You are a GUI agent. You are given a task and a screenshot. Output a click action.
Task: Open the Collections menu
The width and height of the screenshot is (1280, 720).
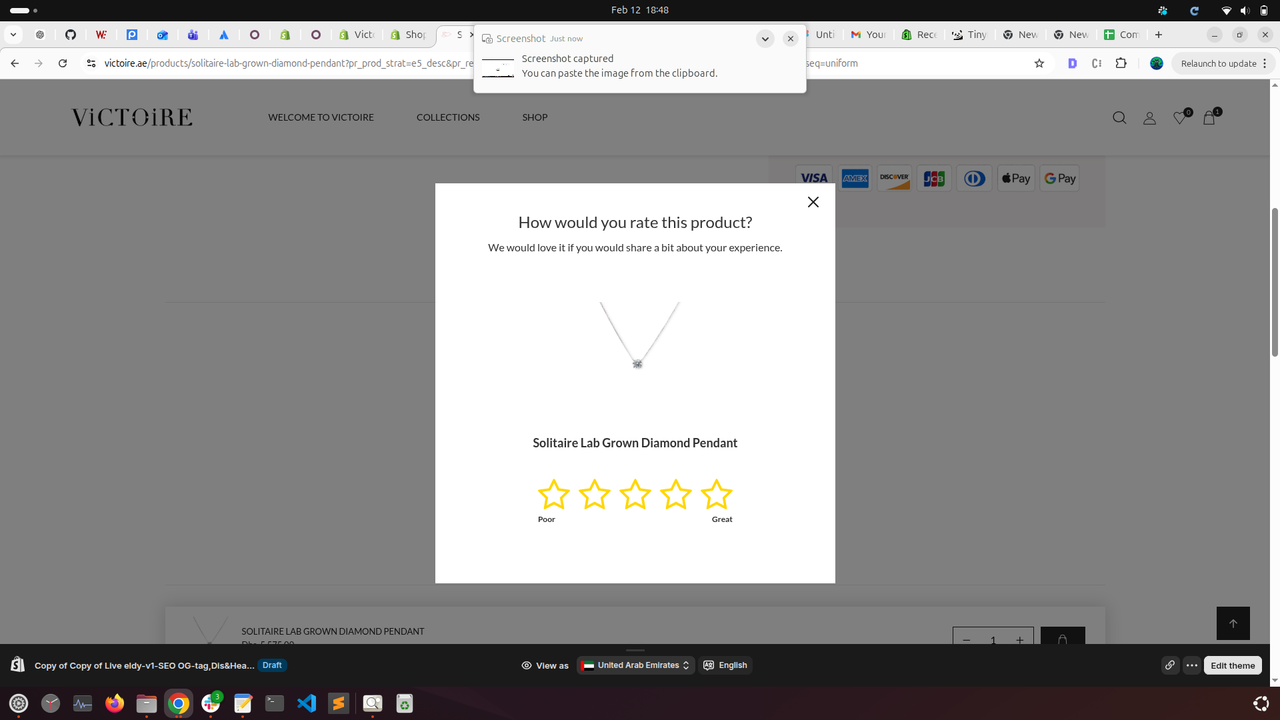(448, 117)
